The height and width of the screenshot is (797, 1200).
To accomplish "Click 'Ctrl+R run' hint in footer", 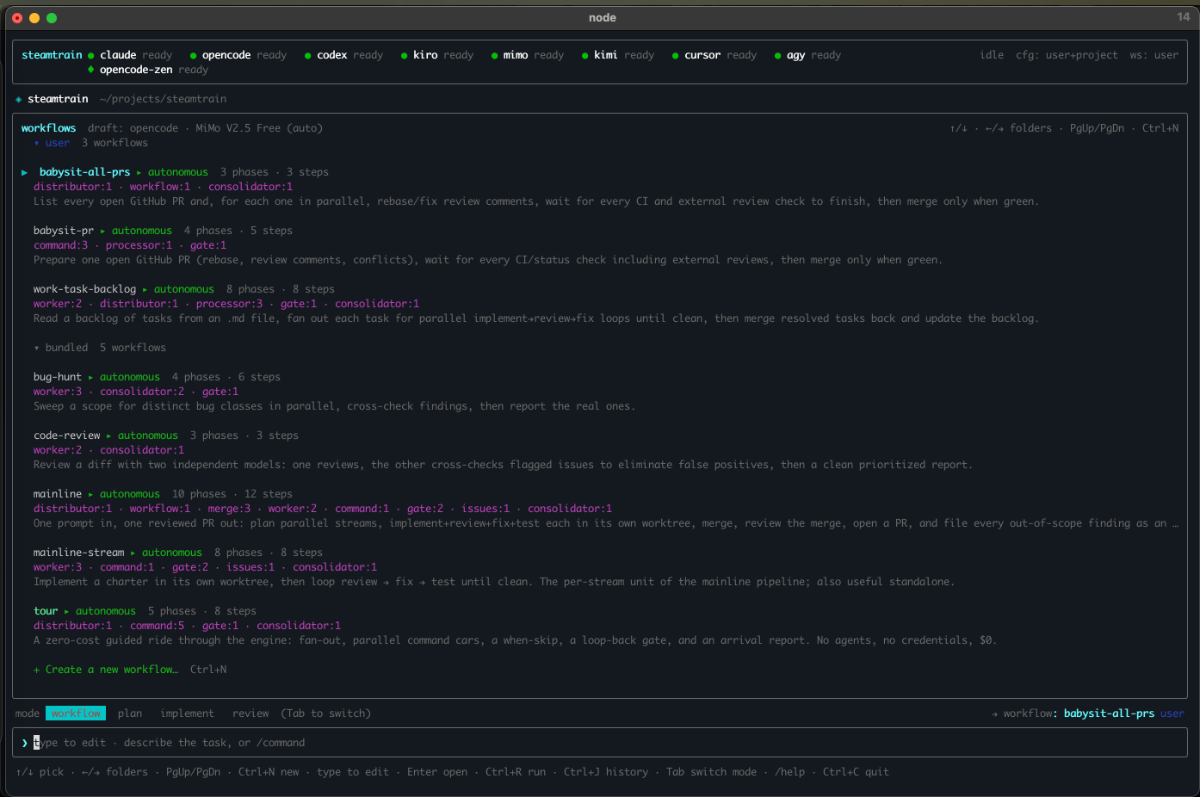I will [518, 772].
